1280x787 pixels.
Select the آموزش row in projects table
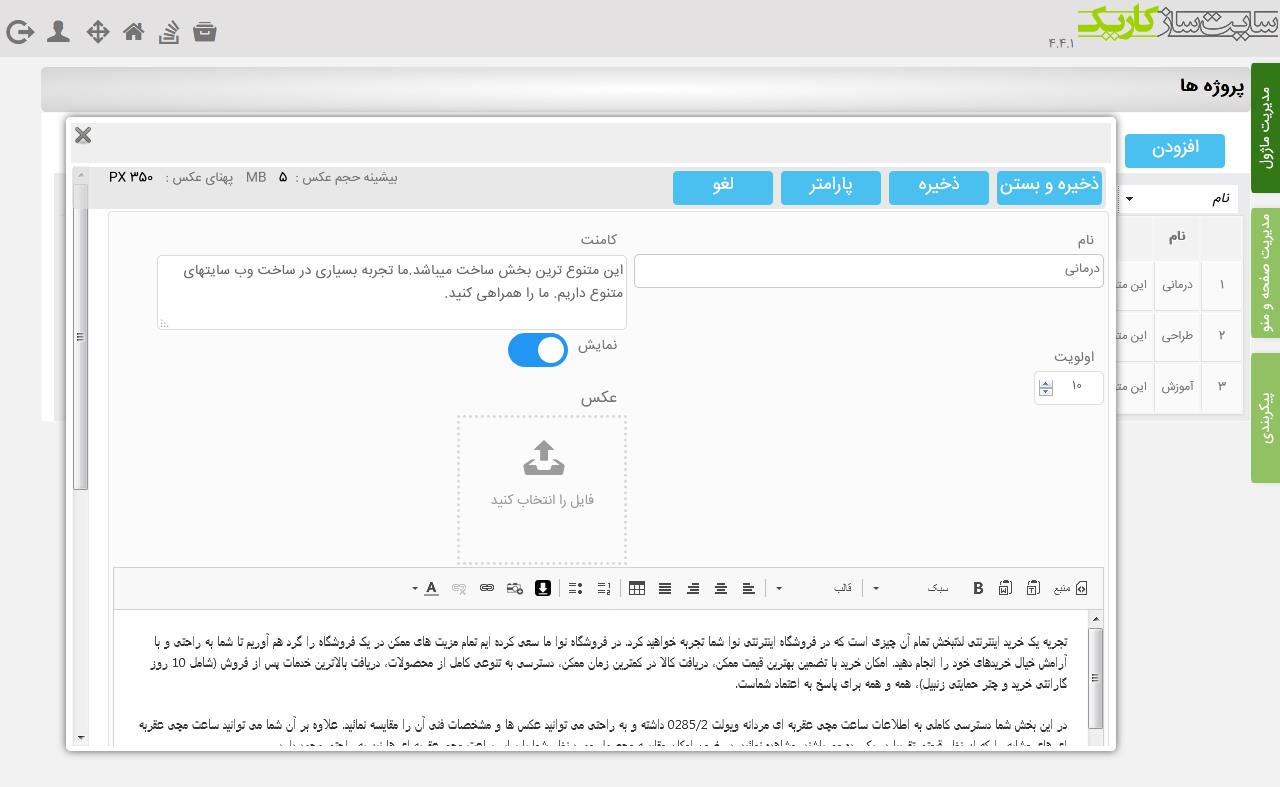pyautogui.click(x=1177, y=387)
